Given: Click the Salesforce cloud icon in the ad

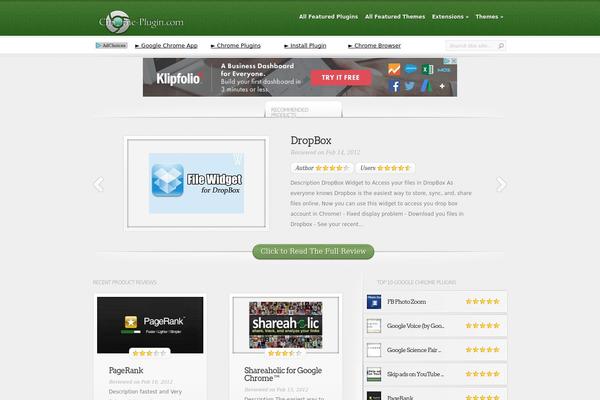Looking at the screenshot, I should [411, 69].
